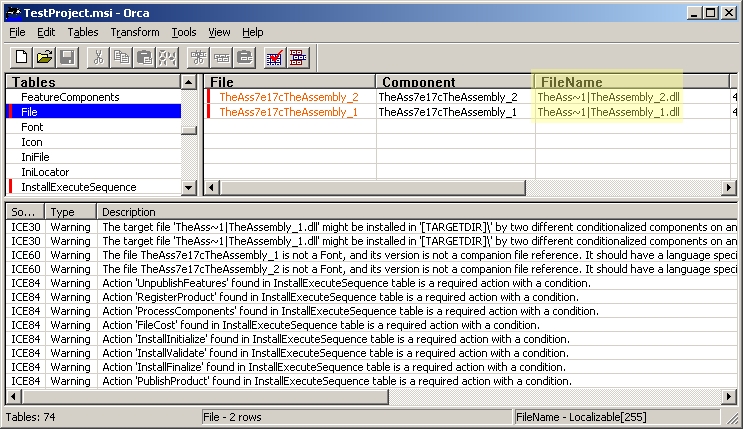Select ICE60 warning for TheAss7e17cTheAssembly_1
Viewport: 743px width, 429px height.
click(x=372, y=255)
